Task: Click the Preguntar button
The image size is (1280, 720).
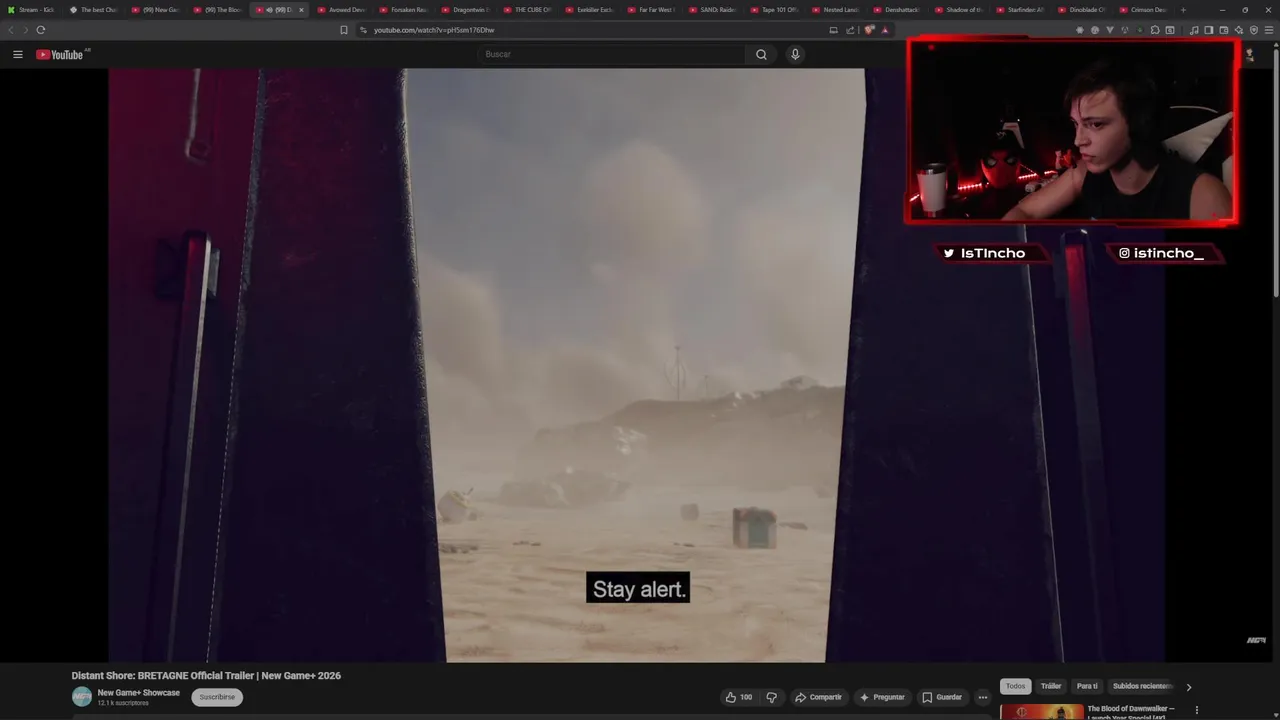Action: [x=881, y=697]
